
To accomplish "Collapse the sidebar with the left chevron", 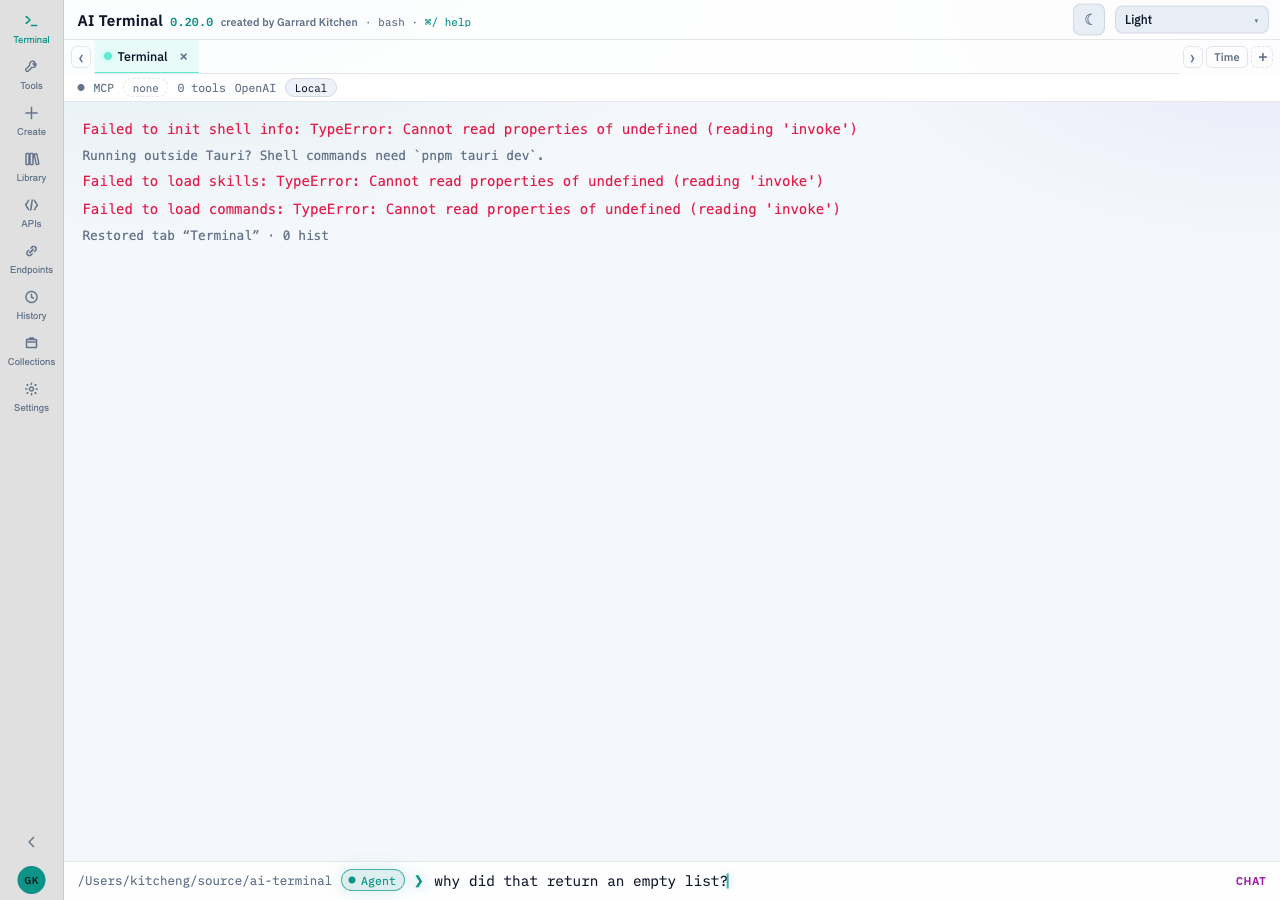I will 31,842.
